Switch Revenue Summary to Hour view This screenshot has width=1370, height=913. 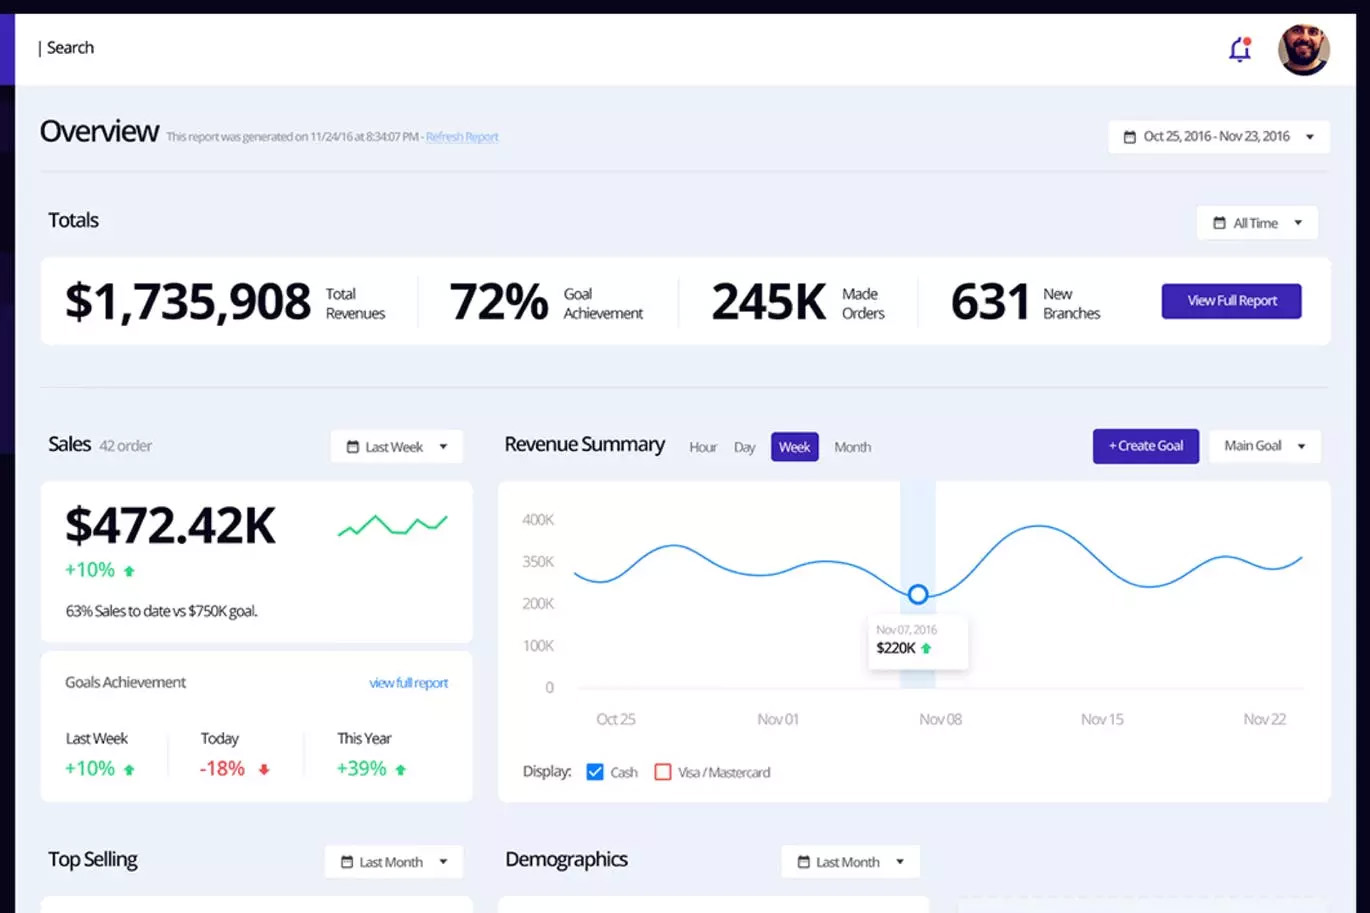click(x=703, y=447)
